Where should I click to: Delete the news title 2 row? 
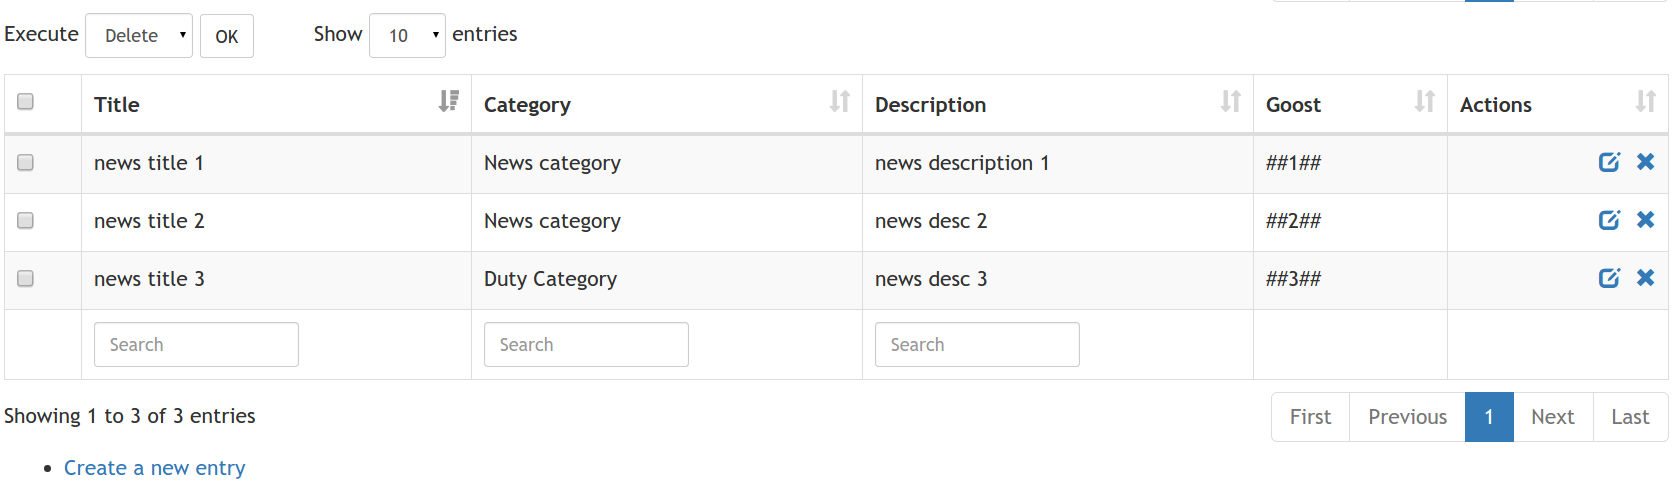(1645, 220)
